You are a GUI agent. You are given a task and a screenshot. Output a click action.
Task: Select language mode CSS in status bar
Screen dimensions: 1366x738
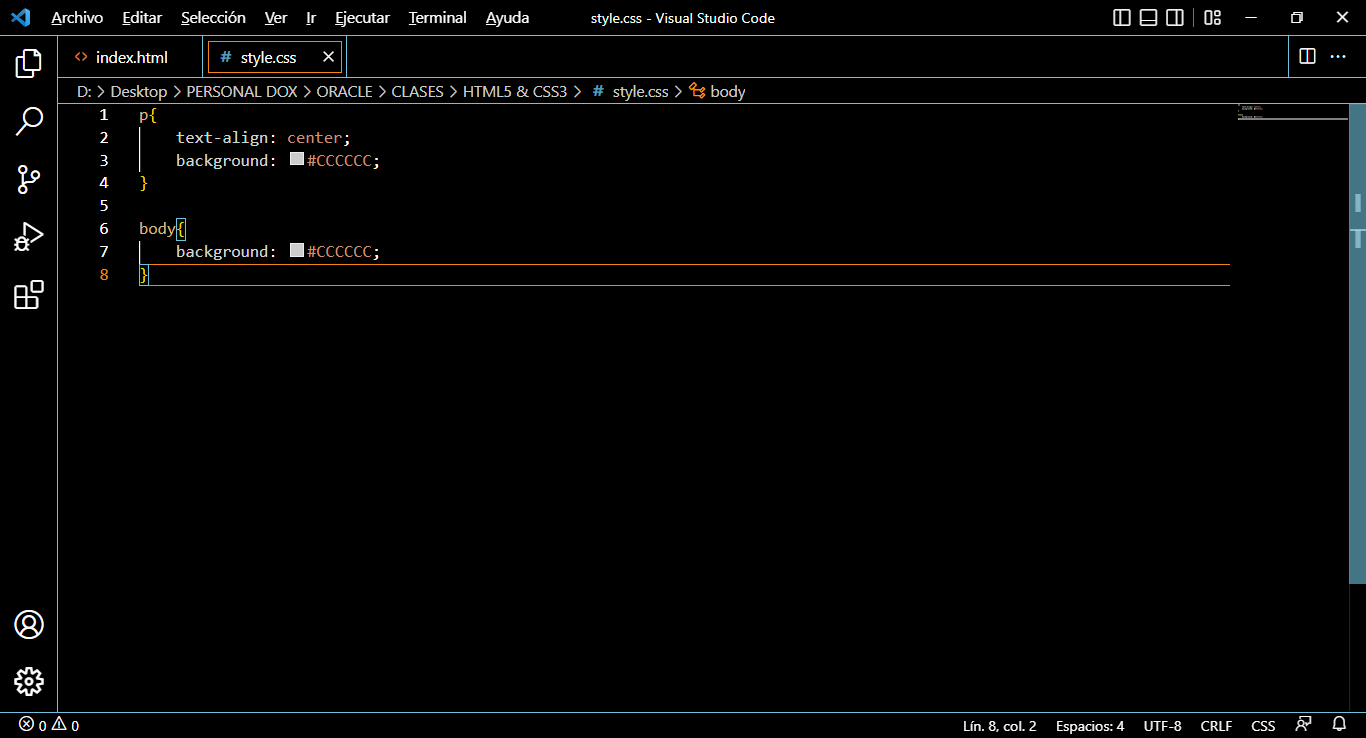pos(1263,726)
